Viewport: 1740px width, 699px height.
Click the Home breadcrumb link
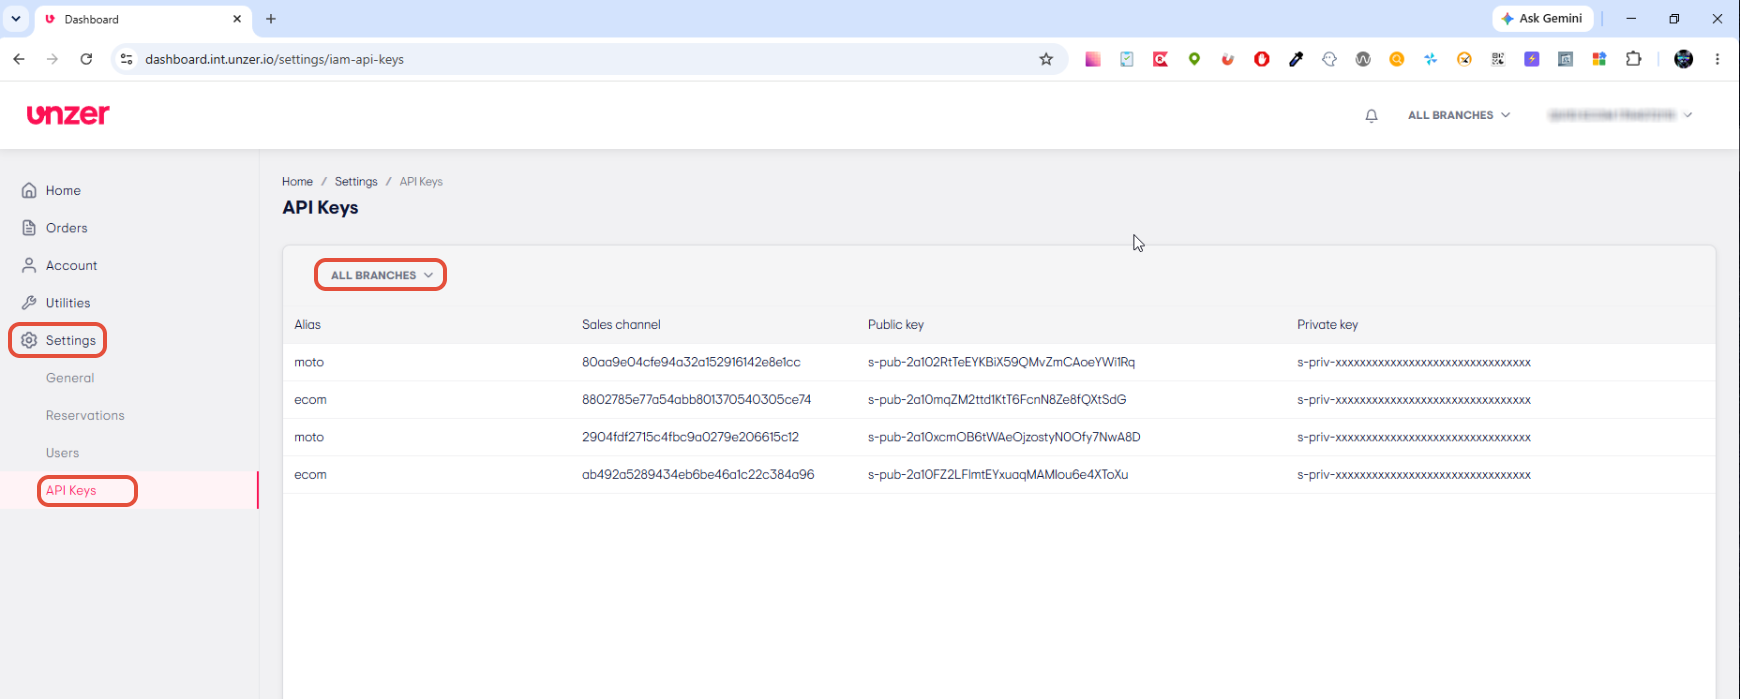(297, 181)
